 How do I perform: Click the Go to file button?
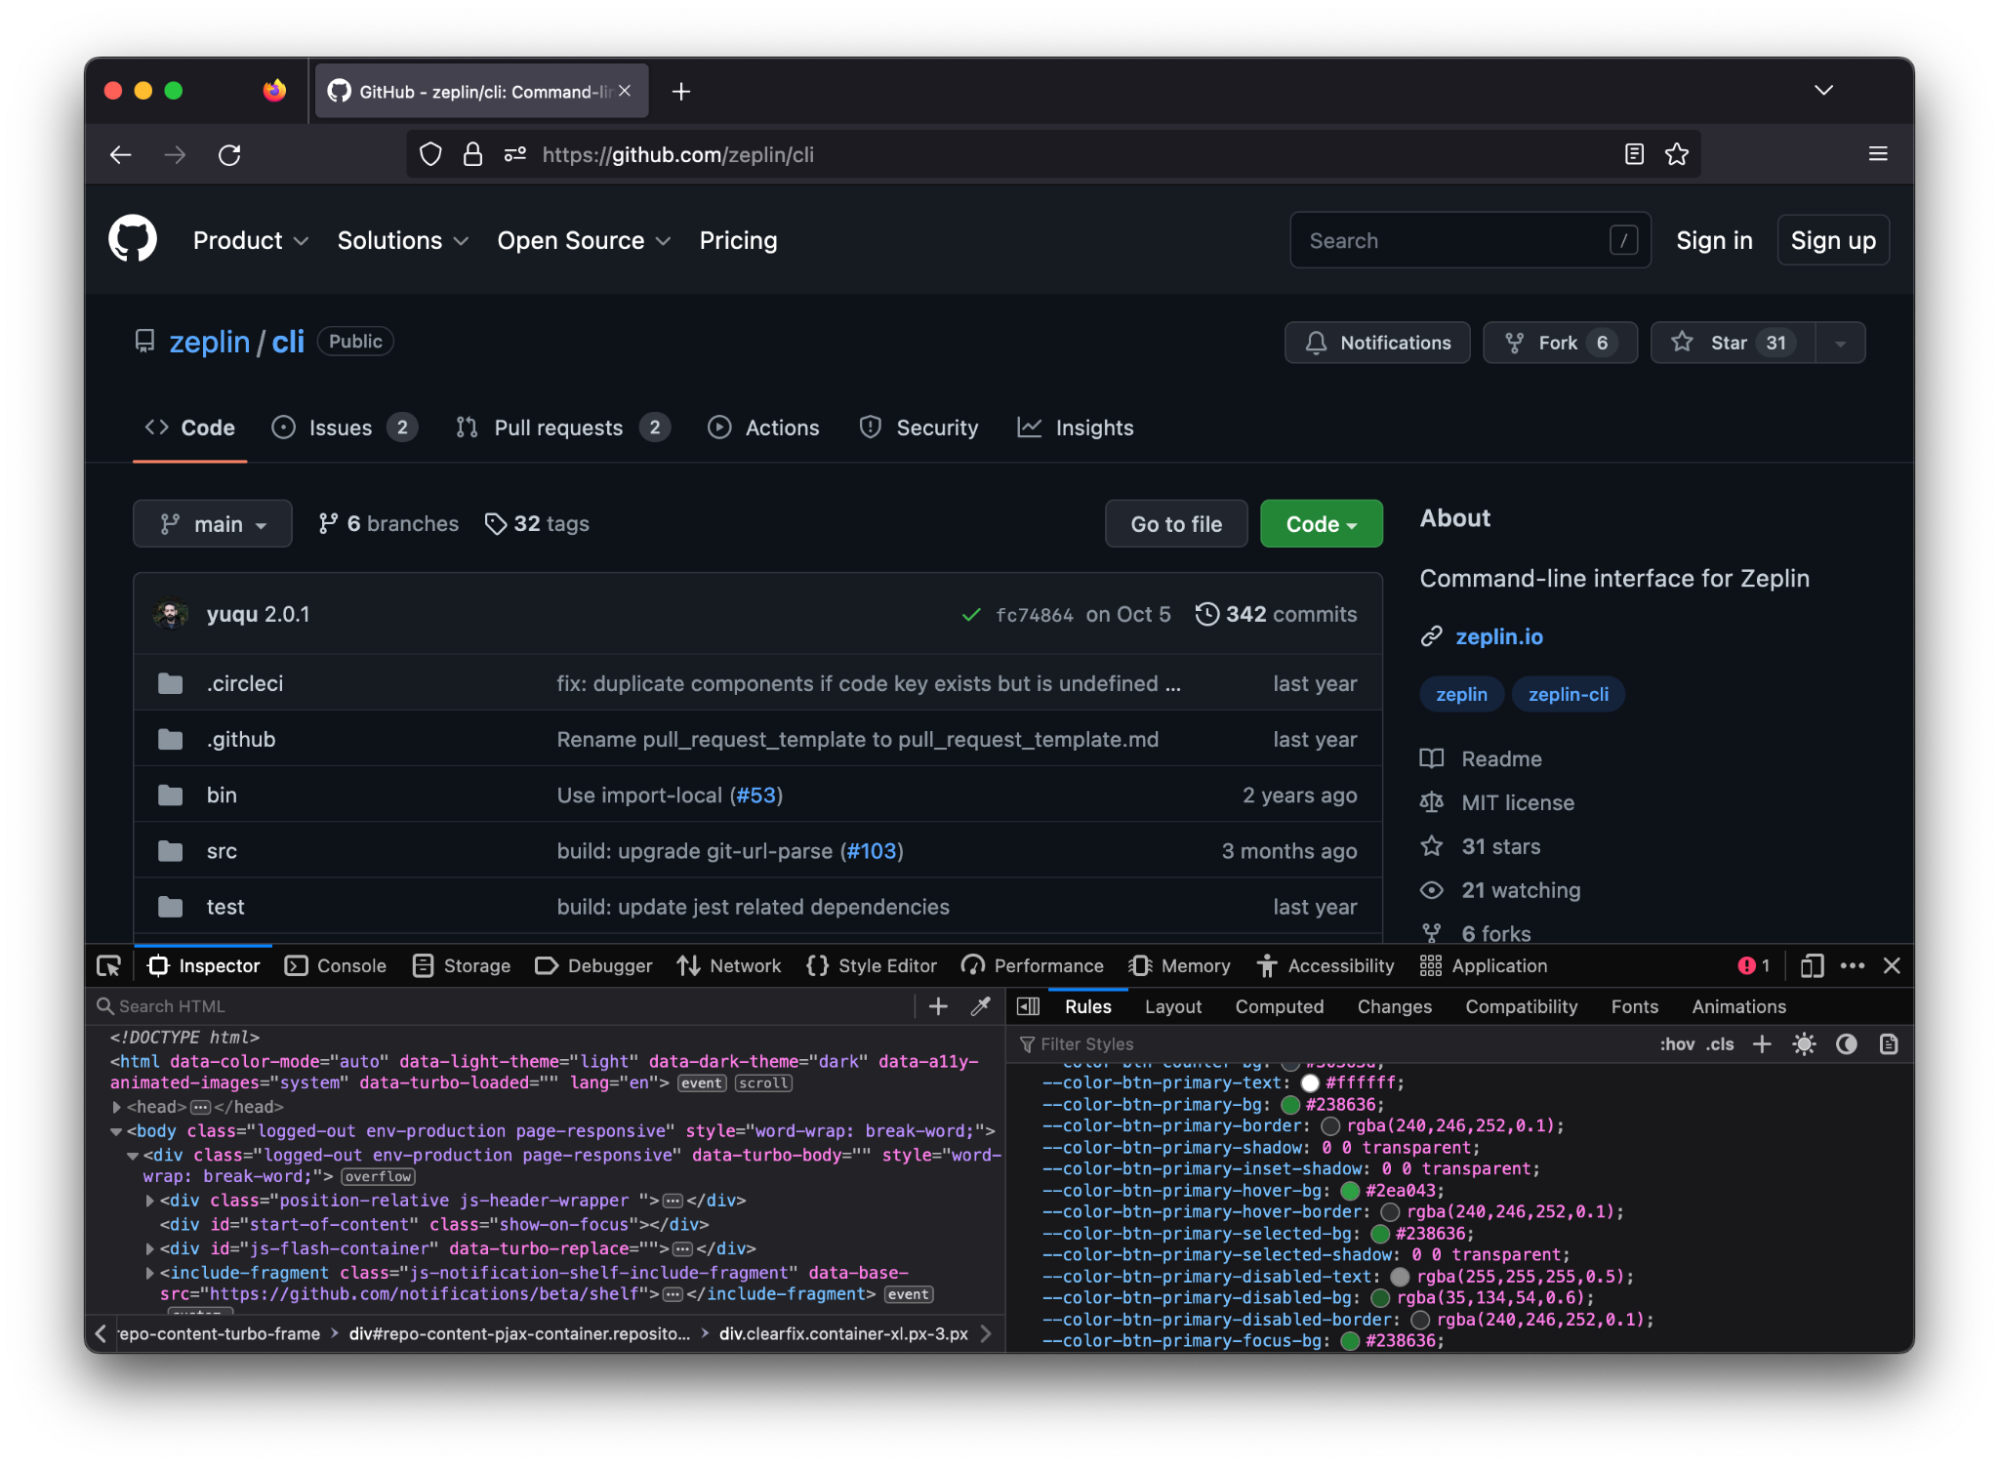coord(1176,524)
